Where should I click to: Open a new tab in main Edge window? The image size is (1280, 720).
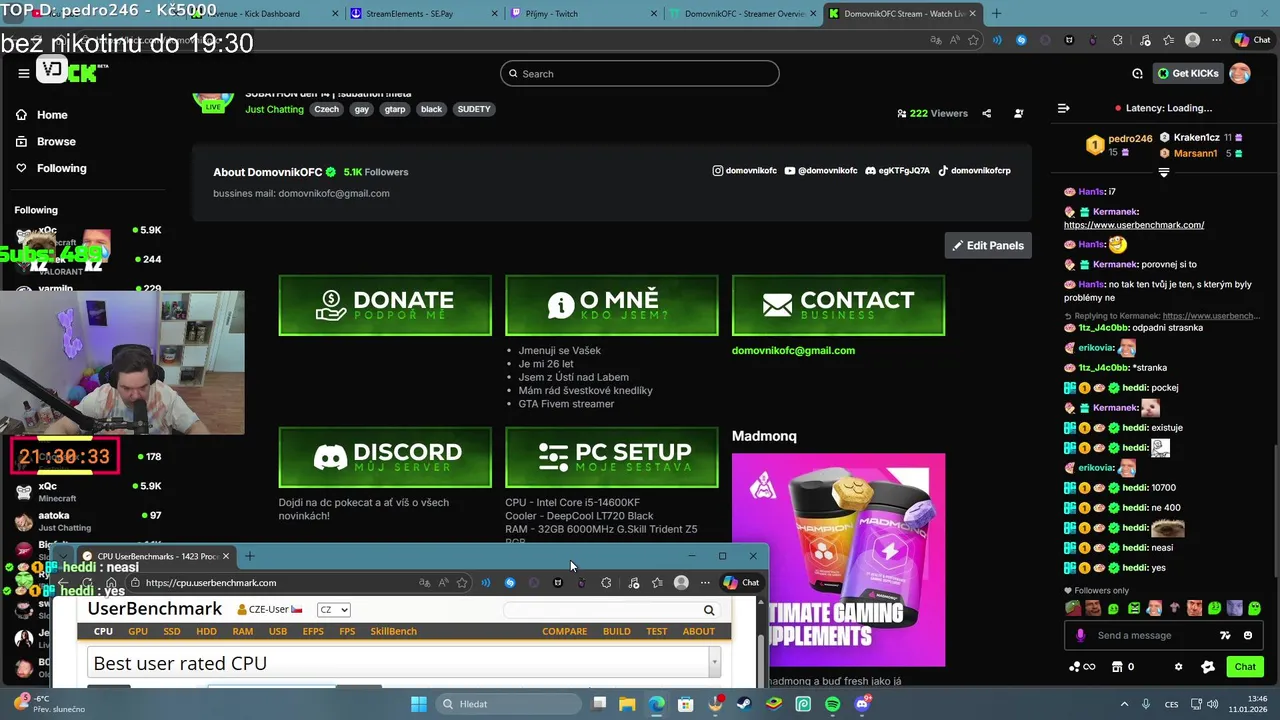(996, 14)
